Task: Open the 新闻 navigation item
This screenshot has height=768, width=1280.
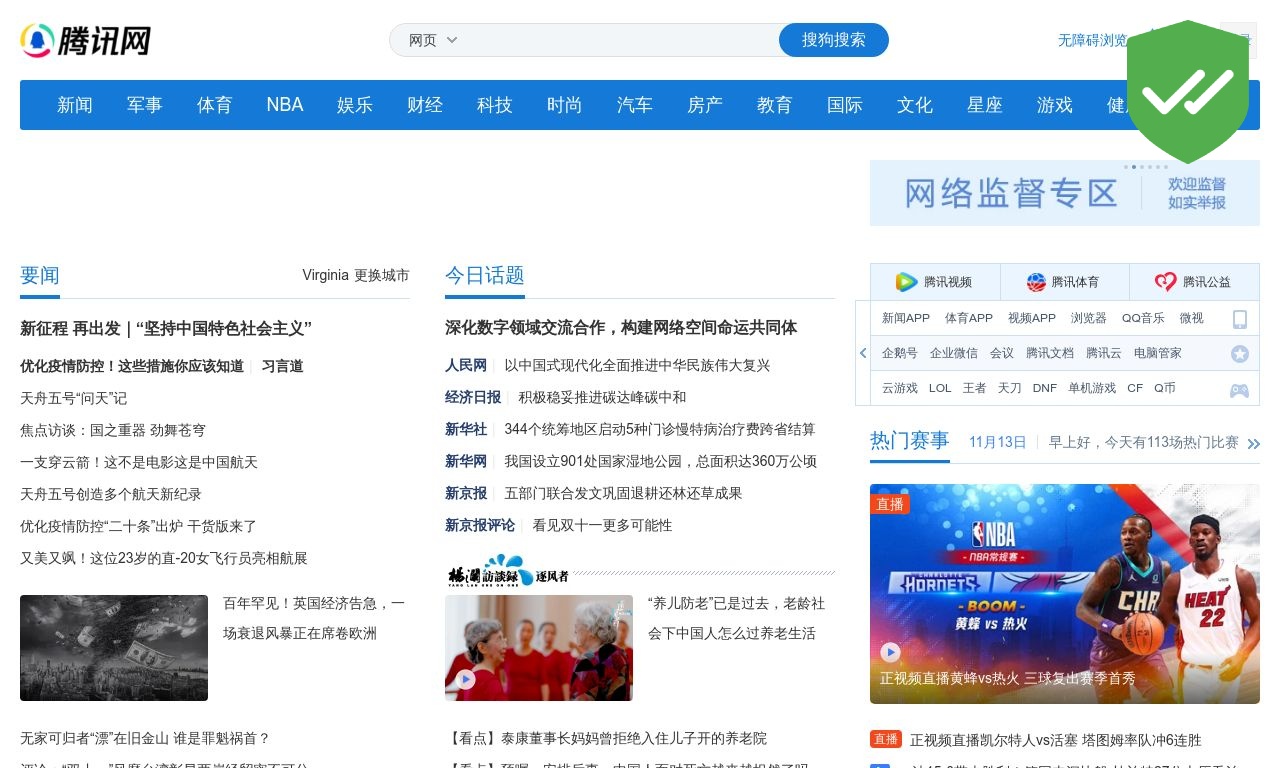Action: (75, 105)
